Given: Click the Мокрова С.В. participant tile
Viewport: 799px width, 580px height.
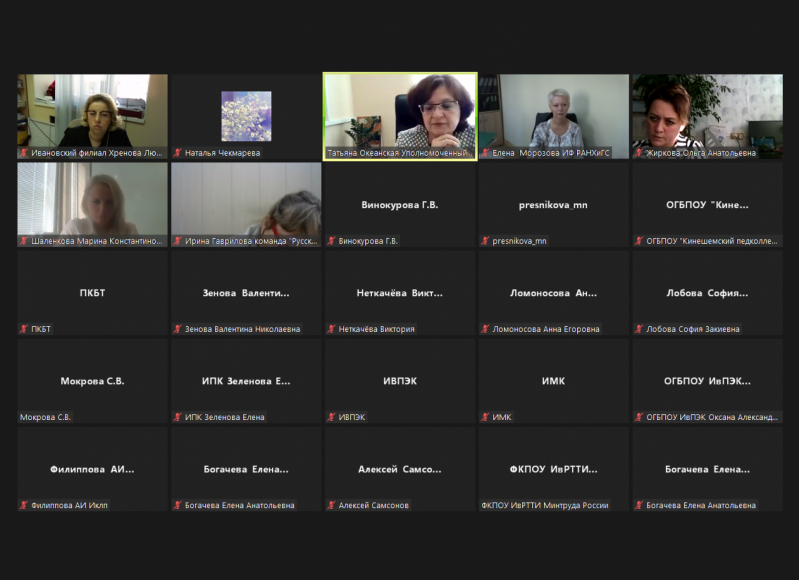Looking at the screenshot, I should pyautogui.click(x=92, y=381).
